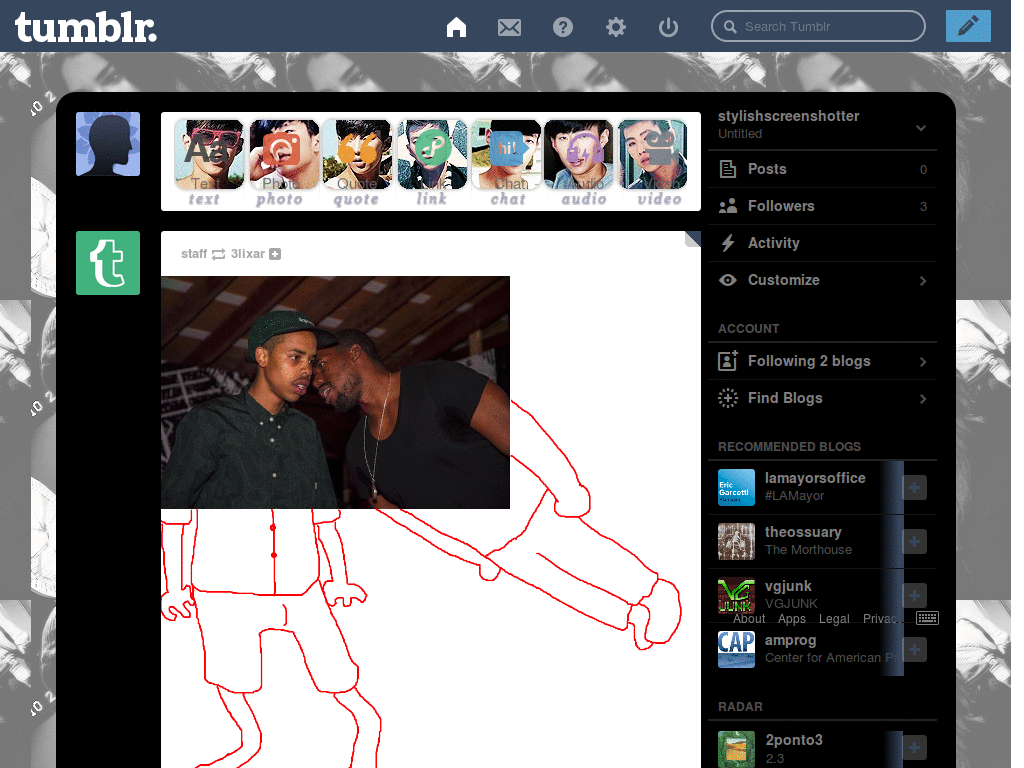Image resolution: width=1024 pixels, height=768 pixels.
Task: Follow vgjunk with the plus button
Action: point(914,595)
